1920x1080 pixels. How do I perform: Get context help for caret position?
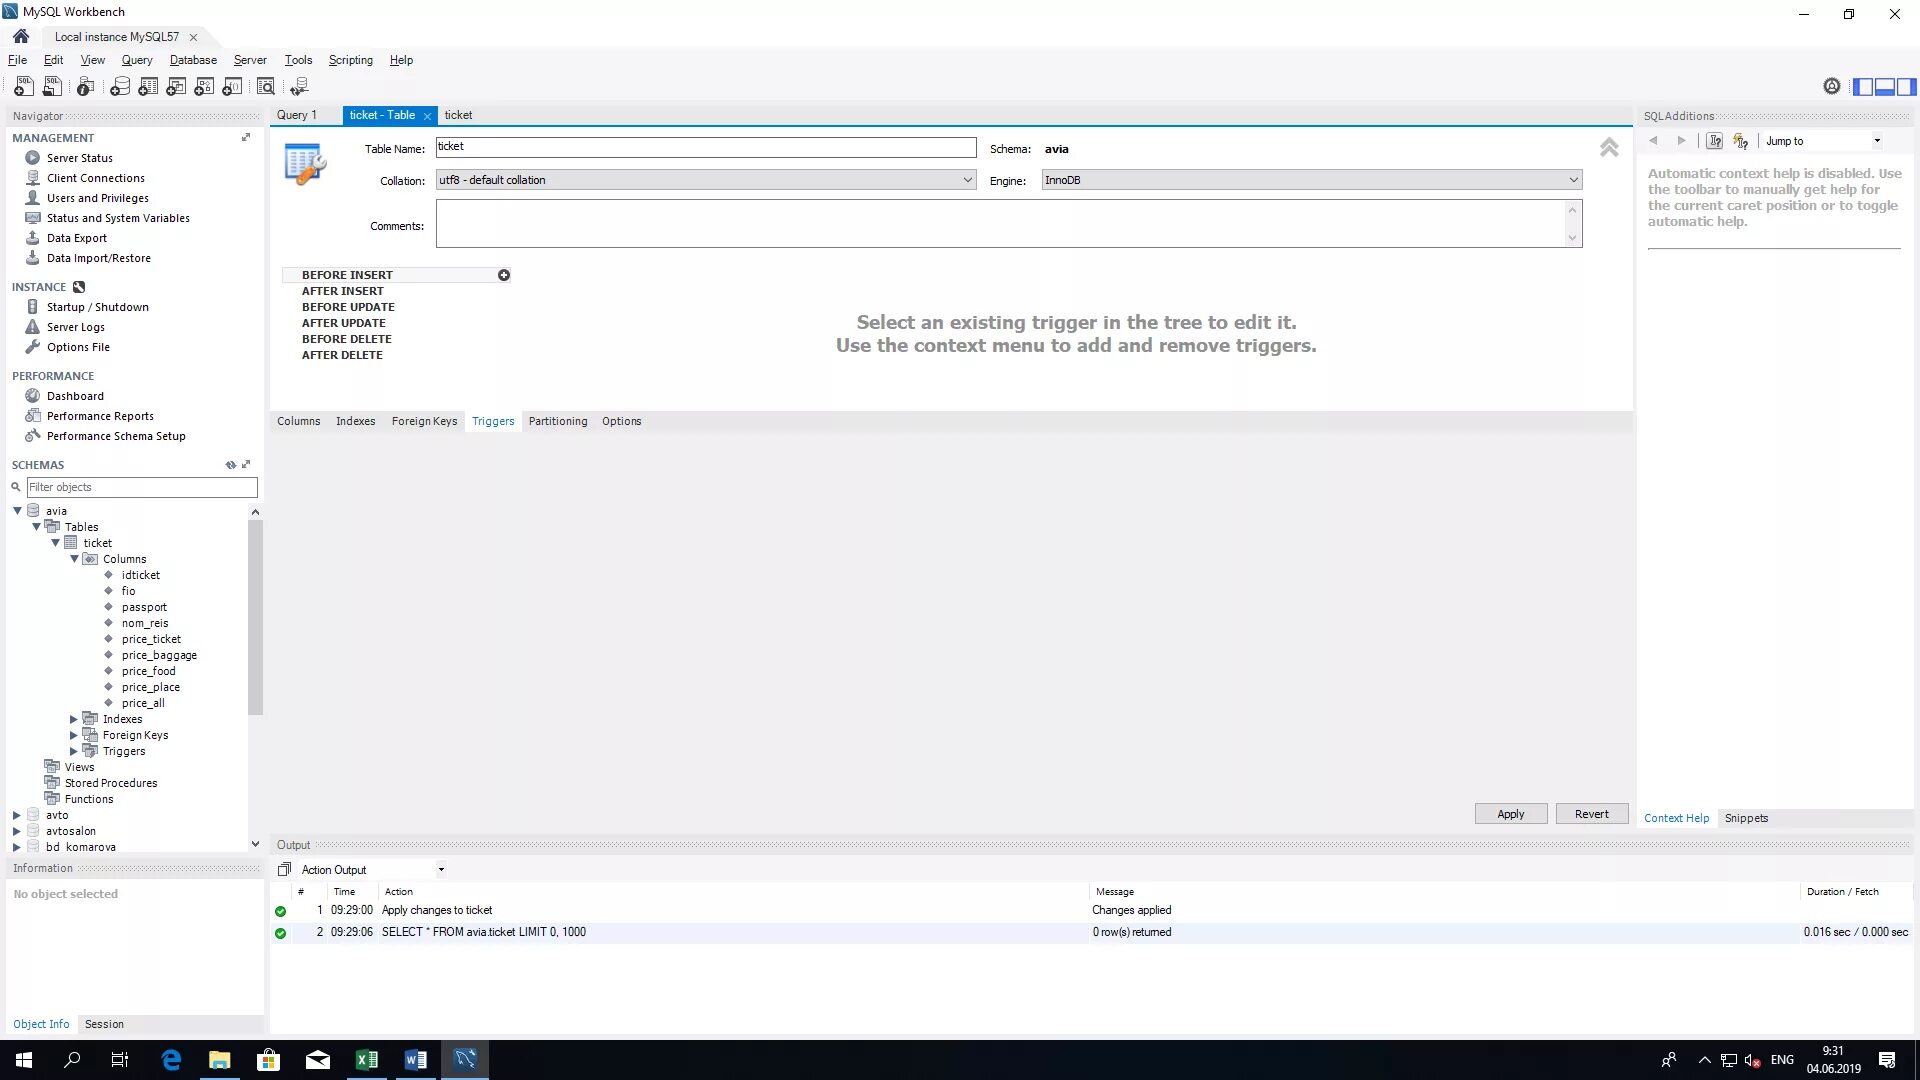point(1714,141)
